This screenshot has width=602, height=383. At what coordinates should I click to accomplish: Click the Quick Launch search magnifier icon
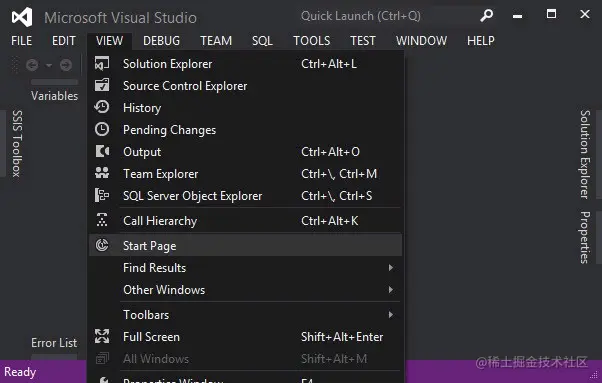click(x=486, y=15)
